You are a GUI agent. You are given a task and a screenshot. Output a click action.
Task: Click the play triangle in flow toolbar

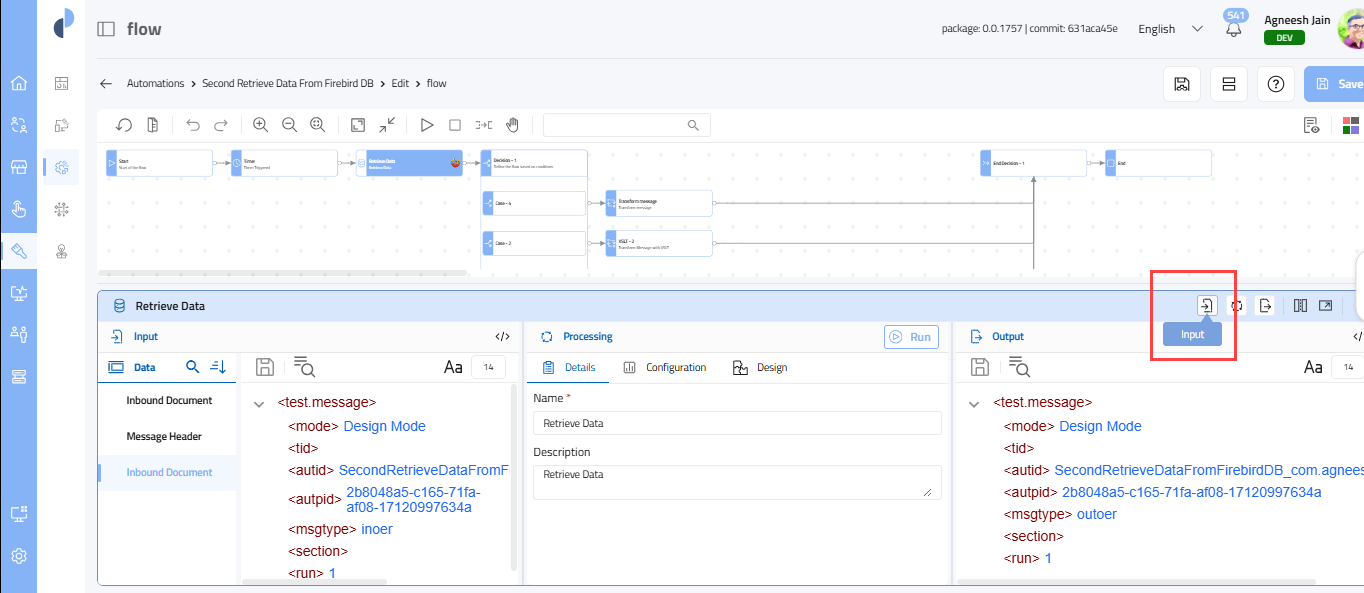426,125
